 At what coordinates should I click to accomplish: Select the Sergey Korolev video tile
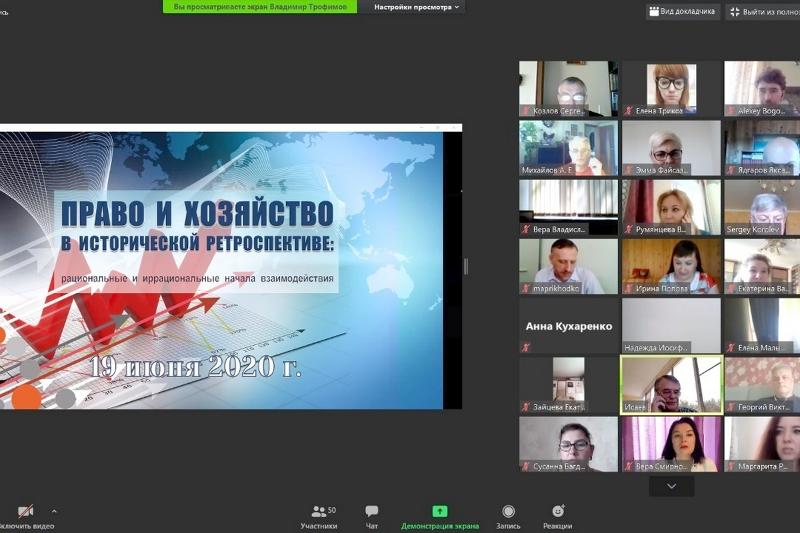(761, 207)
